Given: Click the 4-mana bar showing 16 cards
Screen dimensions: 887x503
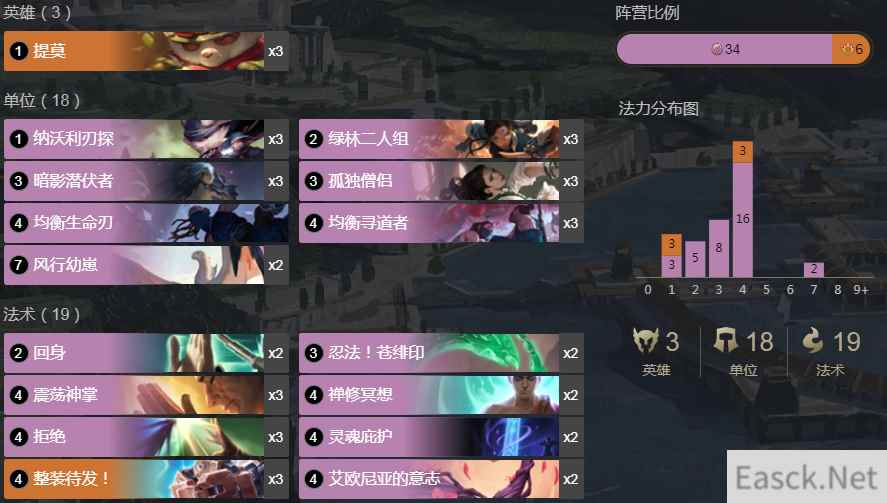Looking at the screenshot, I should (743, 220).
